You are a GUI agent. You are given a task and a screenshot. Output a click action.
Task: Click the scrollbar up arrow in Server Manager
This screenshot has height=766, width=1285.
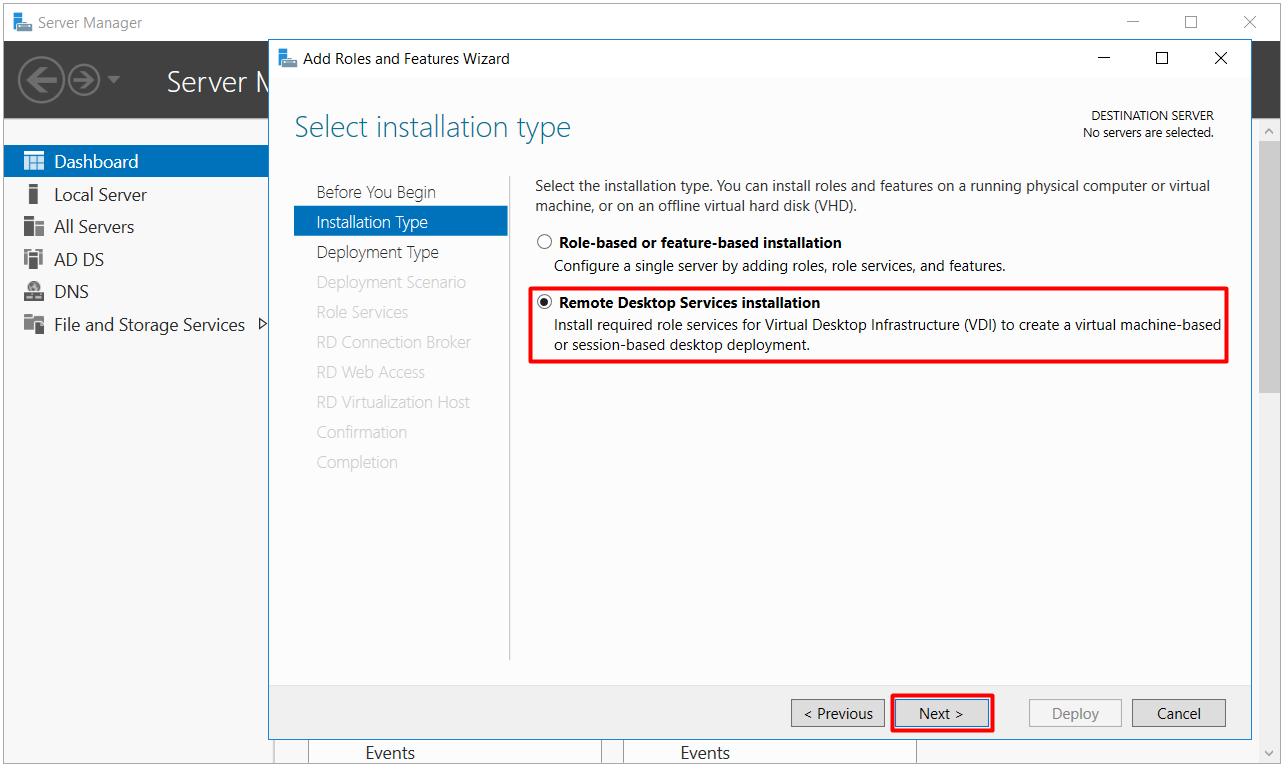1269,130
